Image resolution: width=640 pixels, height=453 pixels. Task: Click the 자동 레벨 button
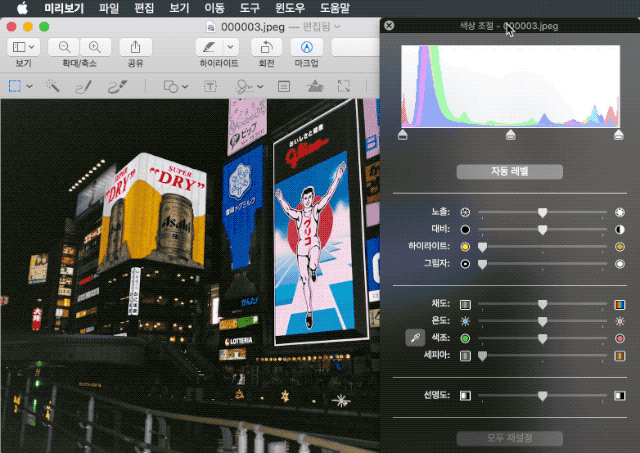tap(509, 171)
